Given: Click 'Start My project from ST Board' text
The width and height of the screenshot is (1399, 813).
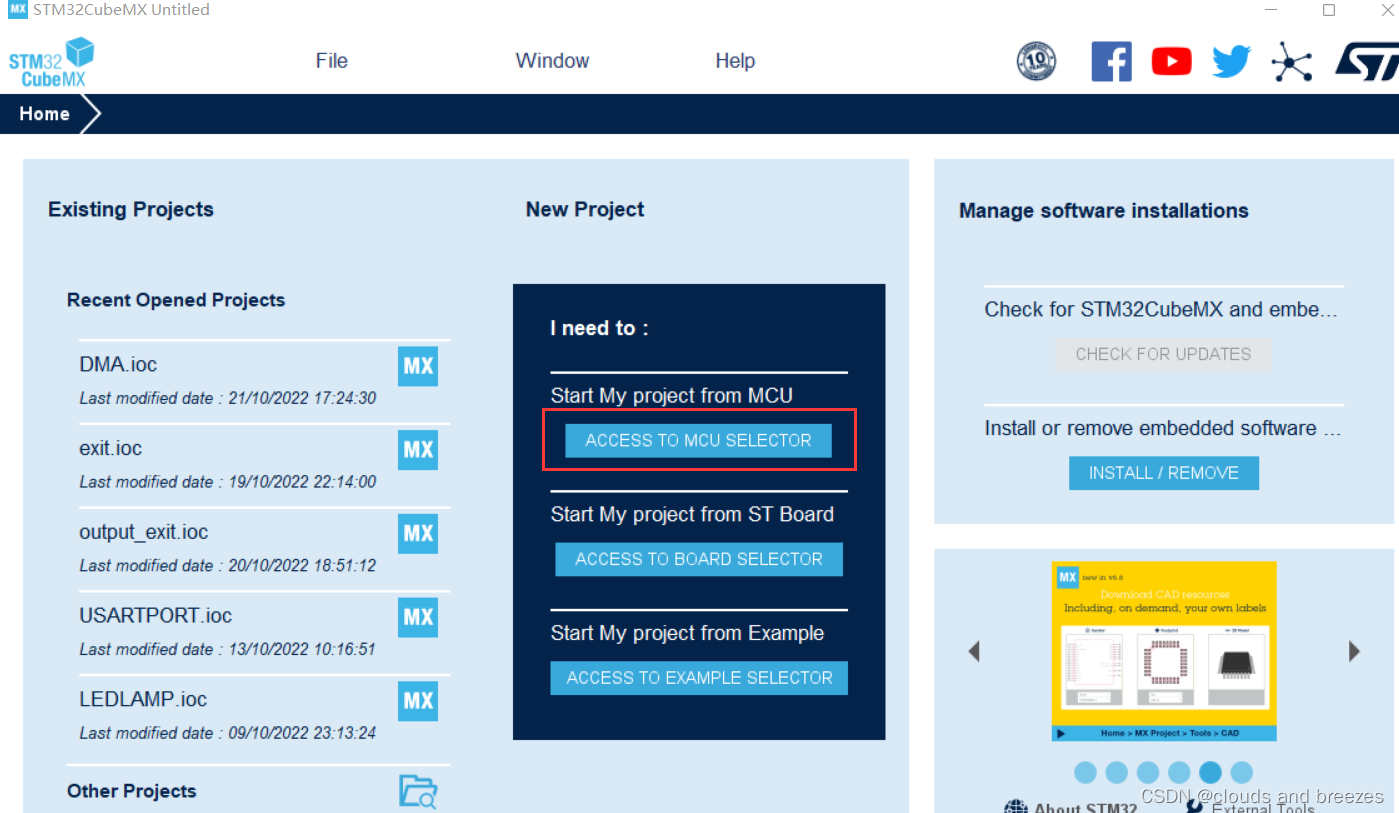Looking at the screenshot, I should pos(692,514).
